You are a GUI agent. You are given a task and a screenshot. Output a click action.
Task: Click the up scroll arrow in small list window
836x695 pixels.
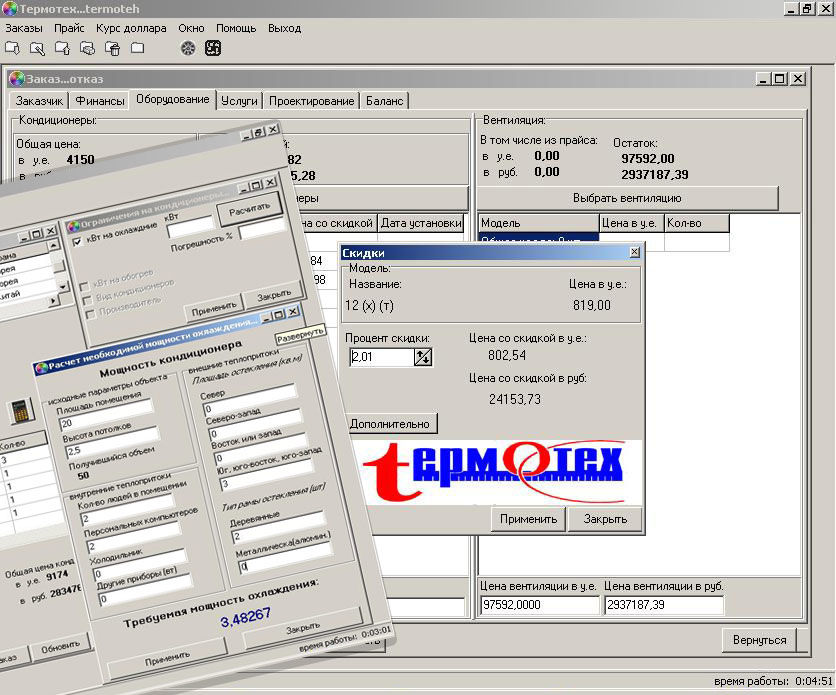[53, 246]
